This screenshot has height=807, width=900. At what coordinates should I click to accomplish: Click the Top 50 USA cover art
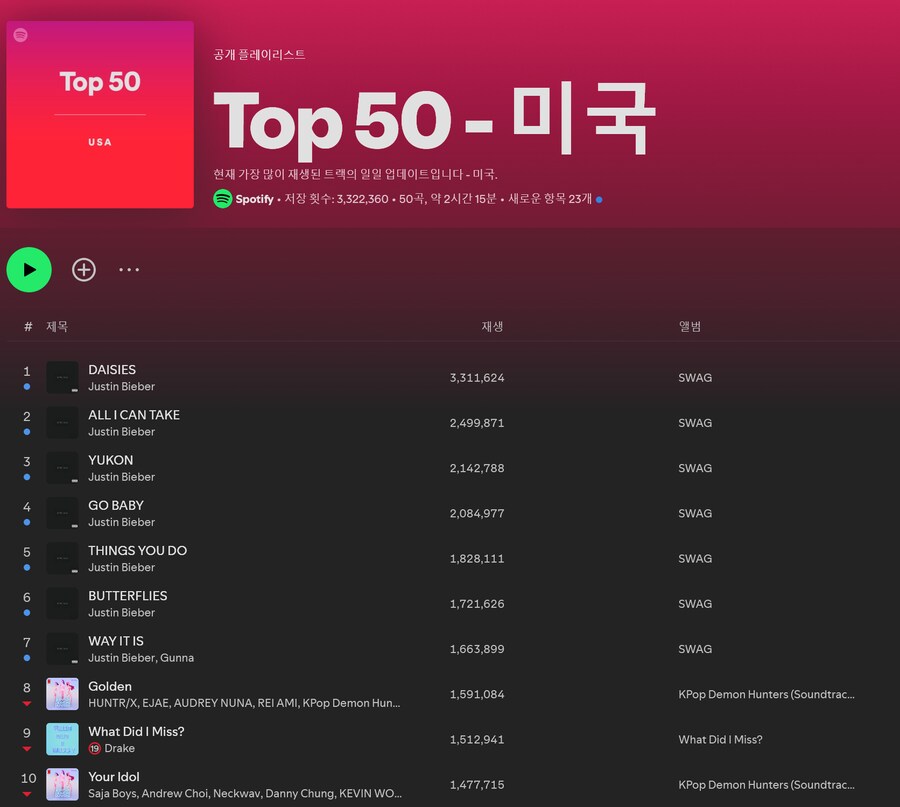coord(100,114)
